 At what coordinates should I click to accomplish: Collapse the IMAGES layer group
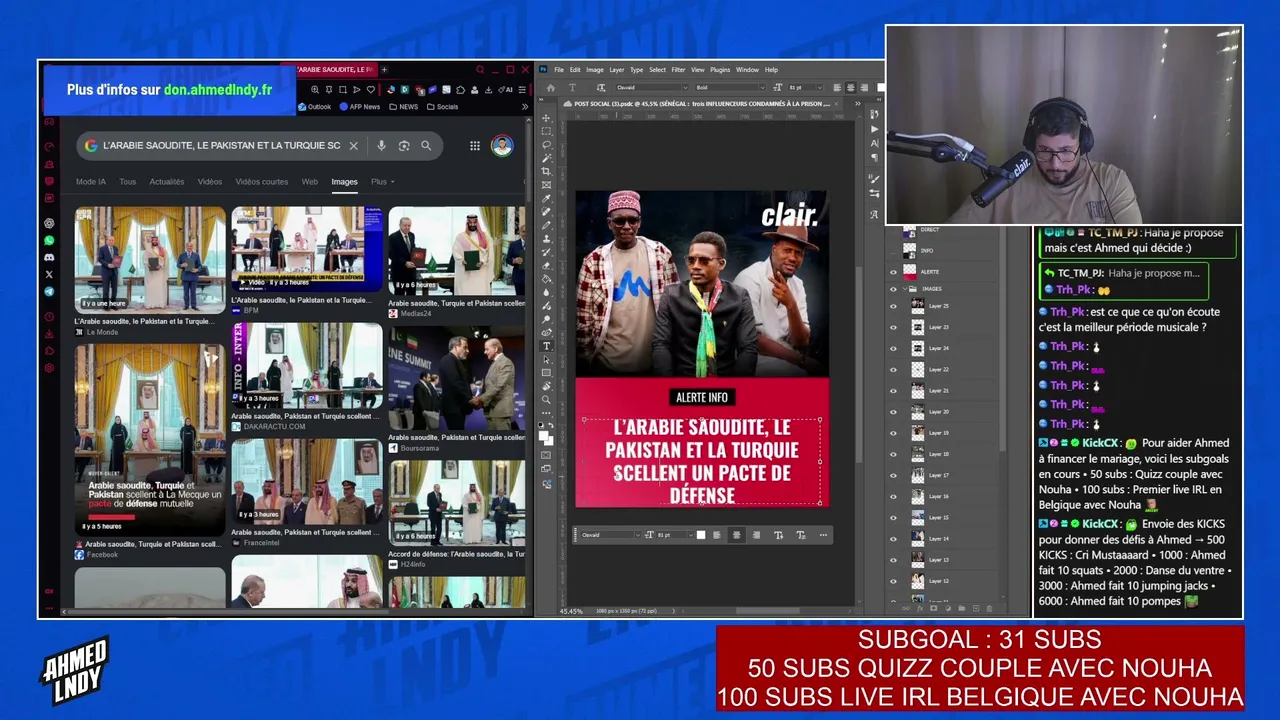pos(906,289)
